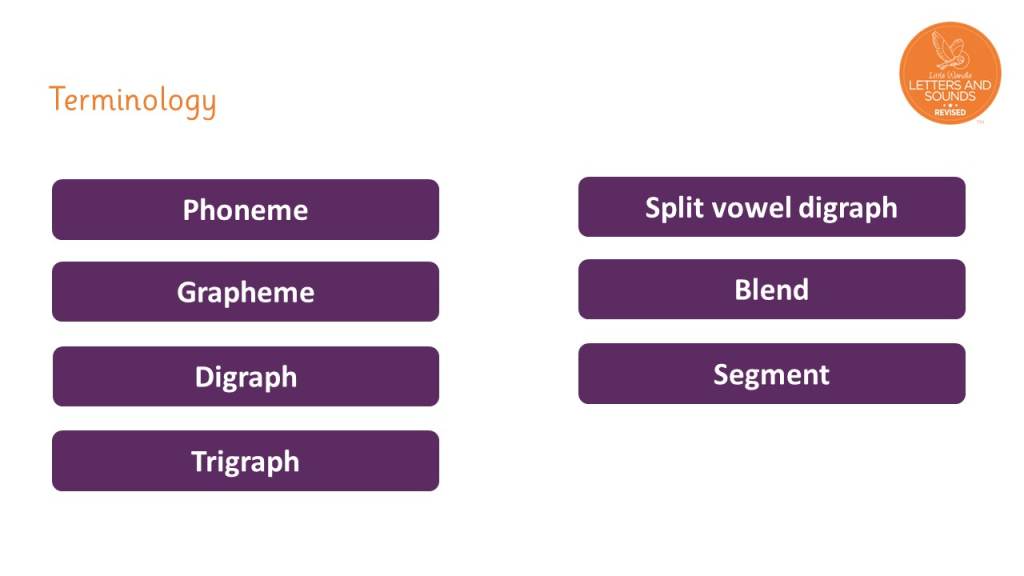Click the Digraph term button

(246, 377)
